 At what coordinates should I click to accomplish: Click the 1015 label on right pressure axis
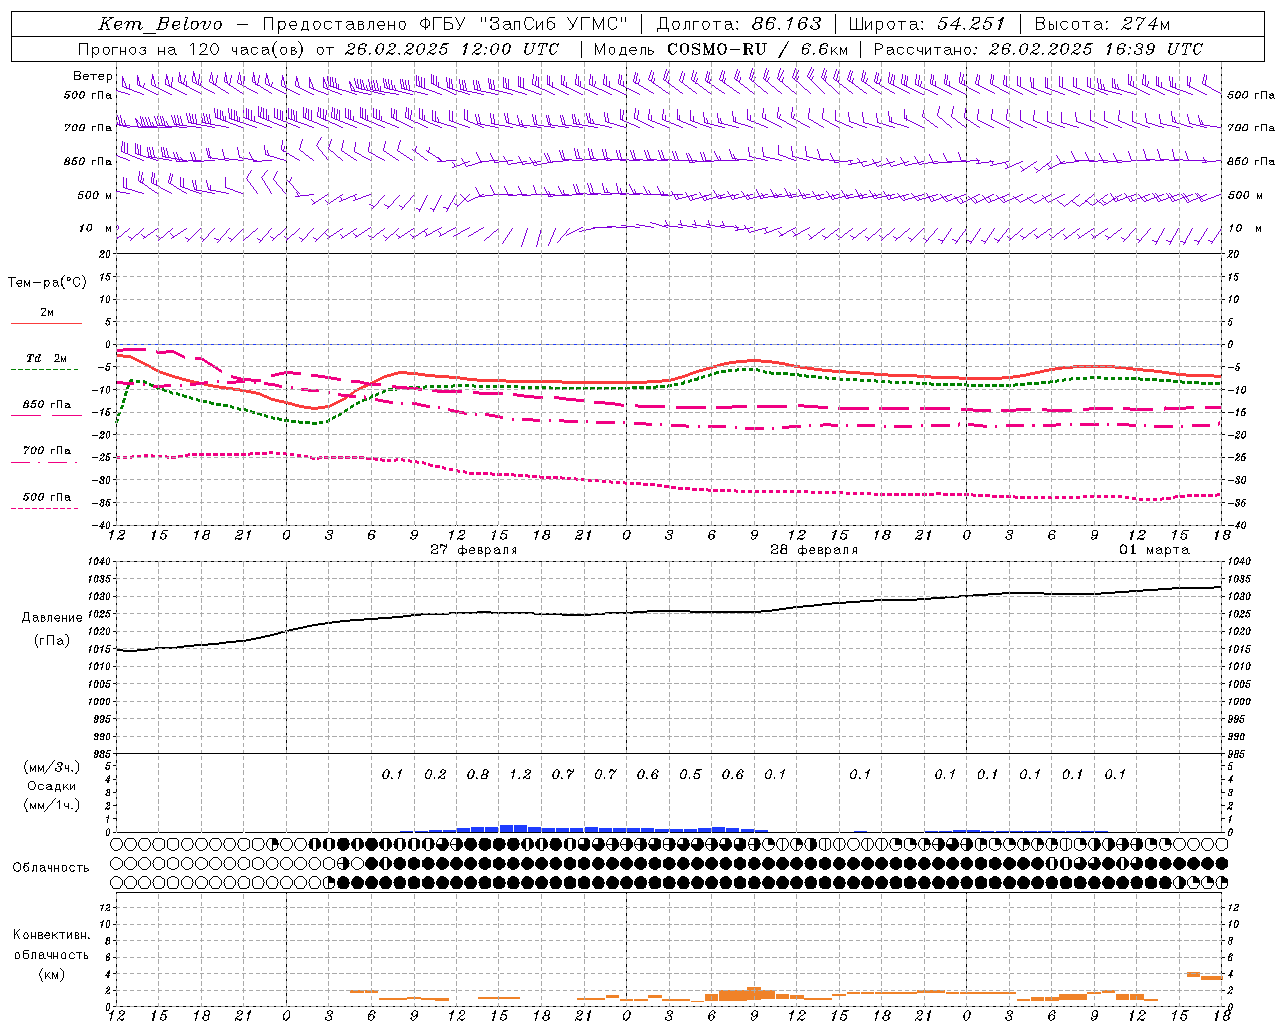[1239, 649]
